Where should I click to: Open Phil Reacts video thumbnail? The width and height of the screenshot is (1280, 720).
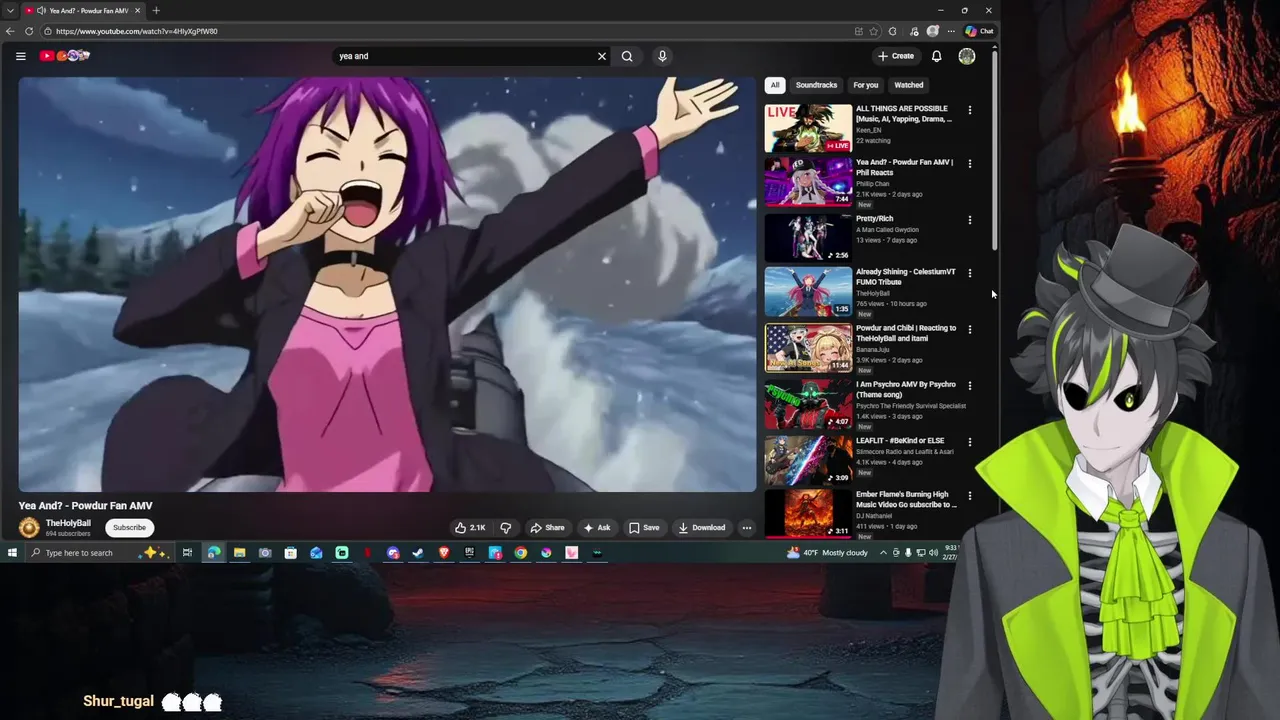(808, 181)
